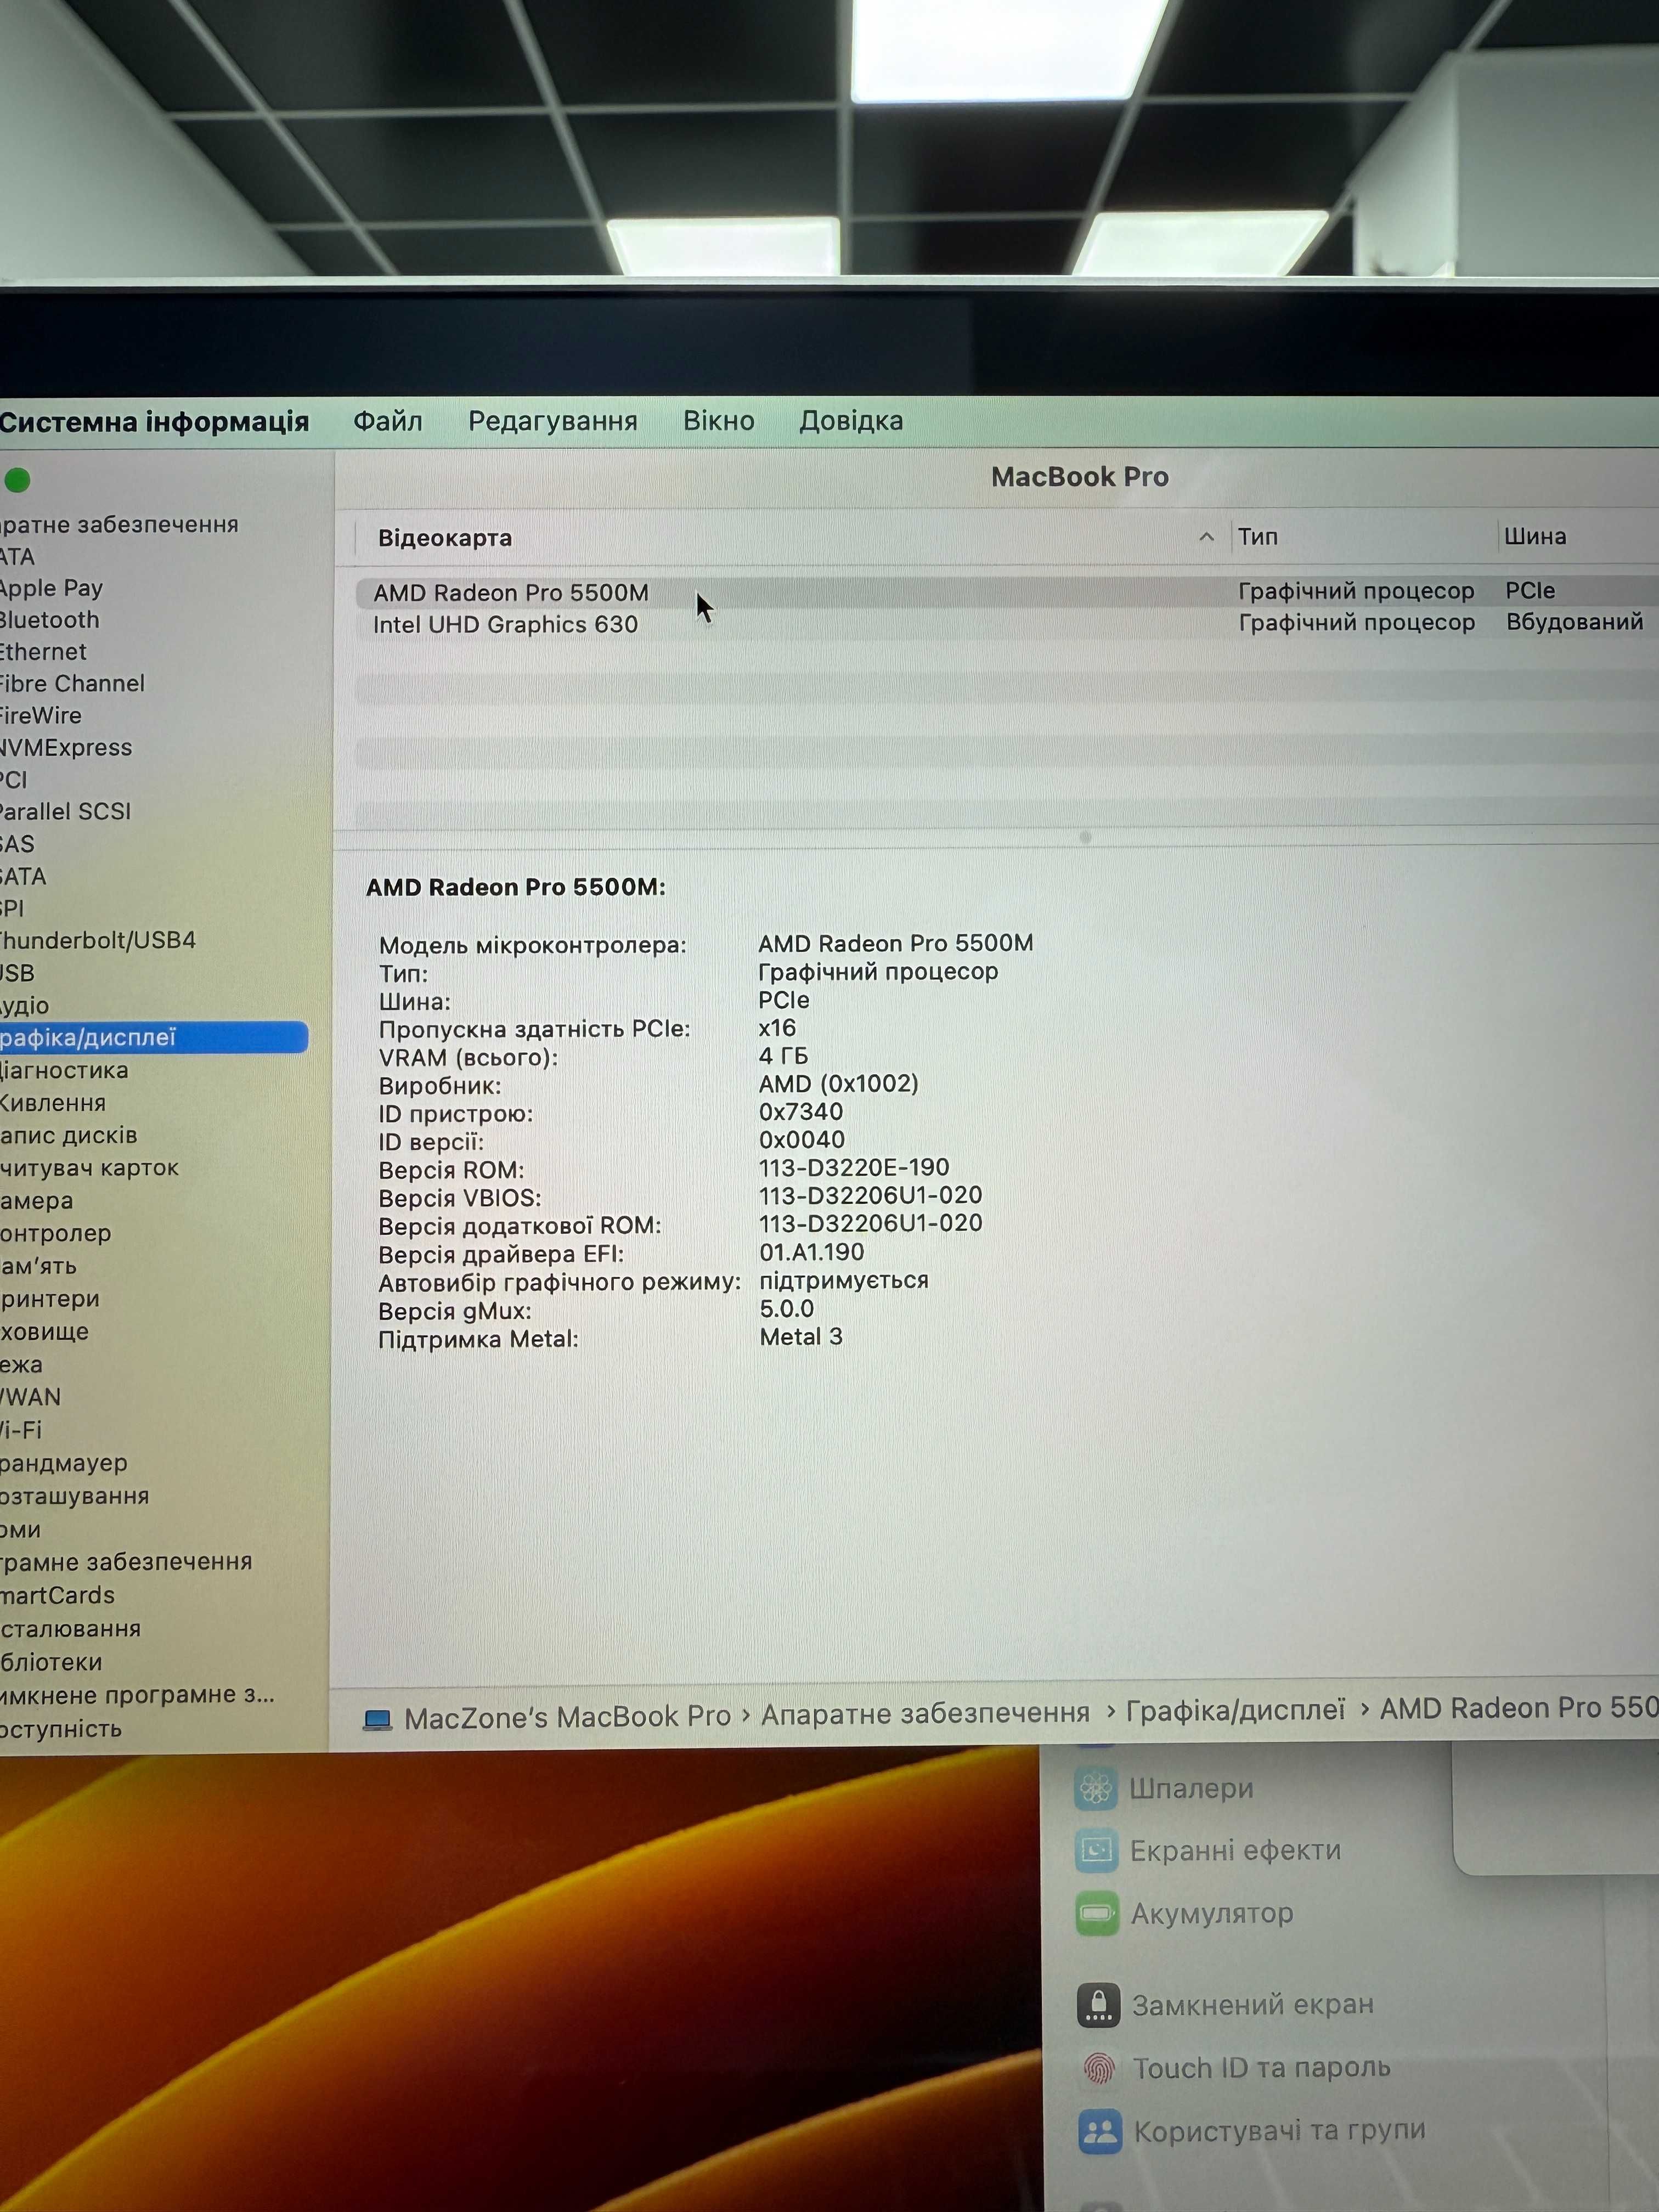Click the Metal 3 support value
Screen dimensions: 1659x2212
(x=801, y=1337)
